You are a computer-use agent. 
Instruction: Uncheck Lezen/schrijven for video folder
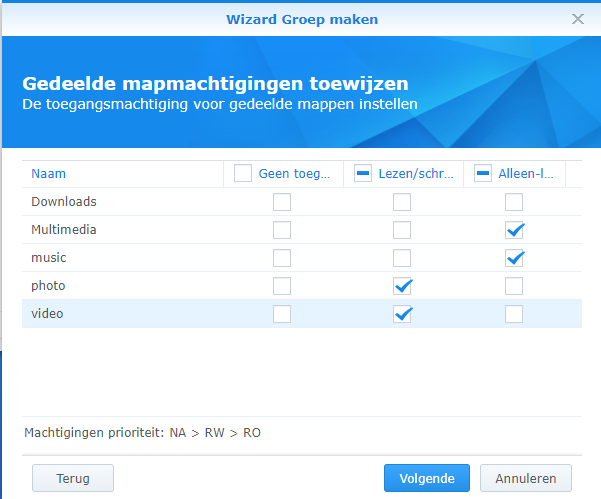[402, 314]
